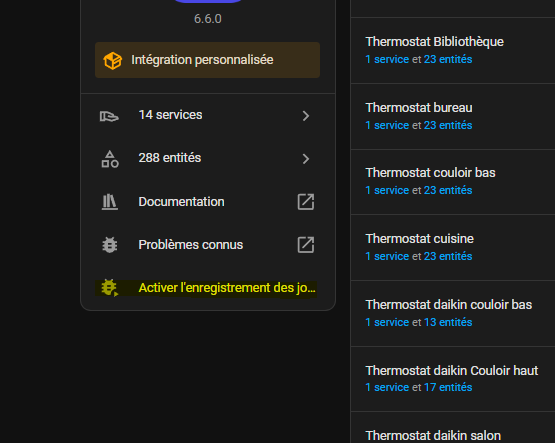Click the yellow bug-play debug logging icon
This screenshot has height=443, width=555.
[x=109, y=288]
